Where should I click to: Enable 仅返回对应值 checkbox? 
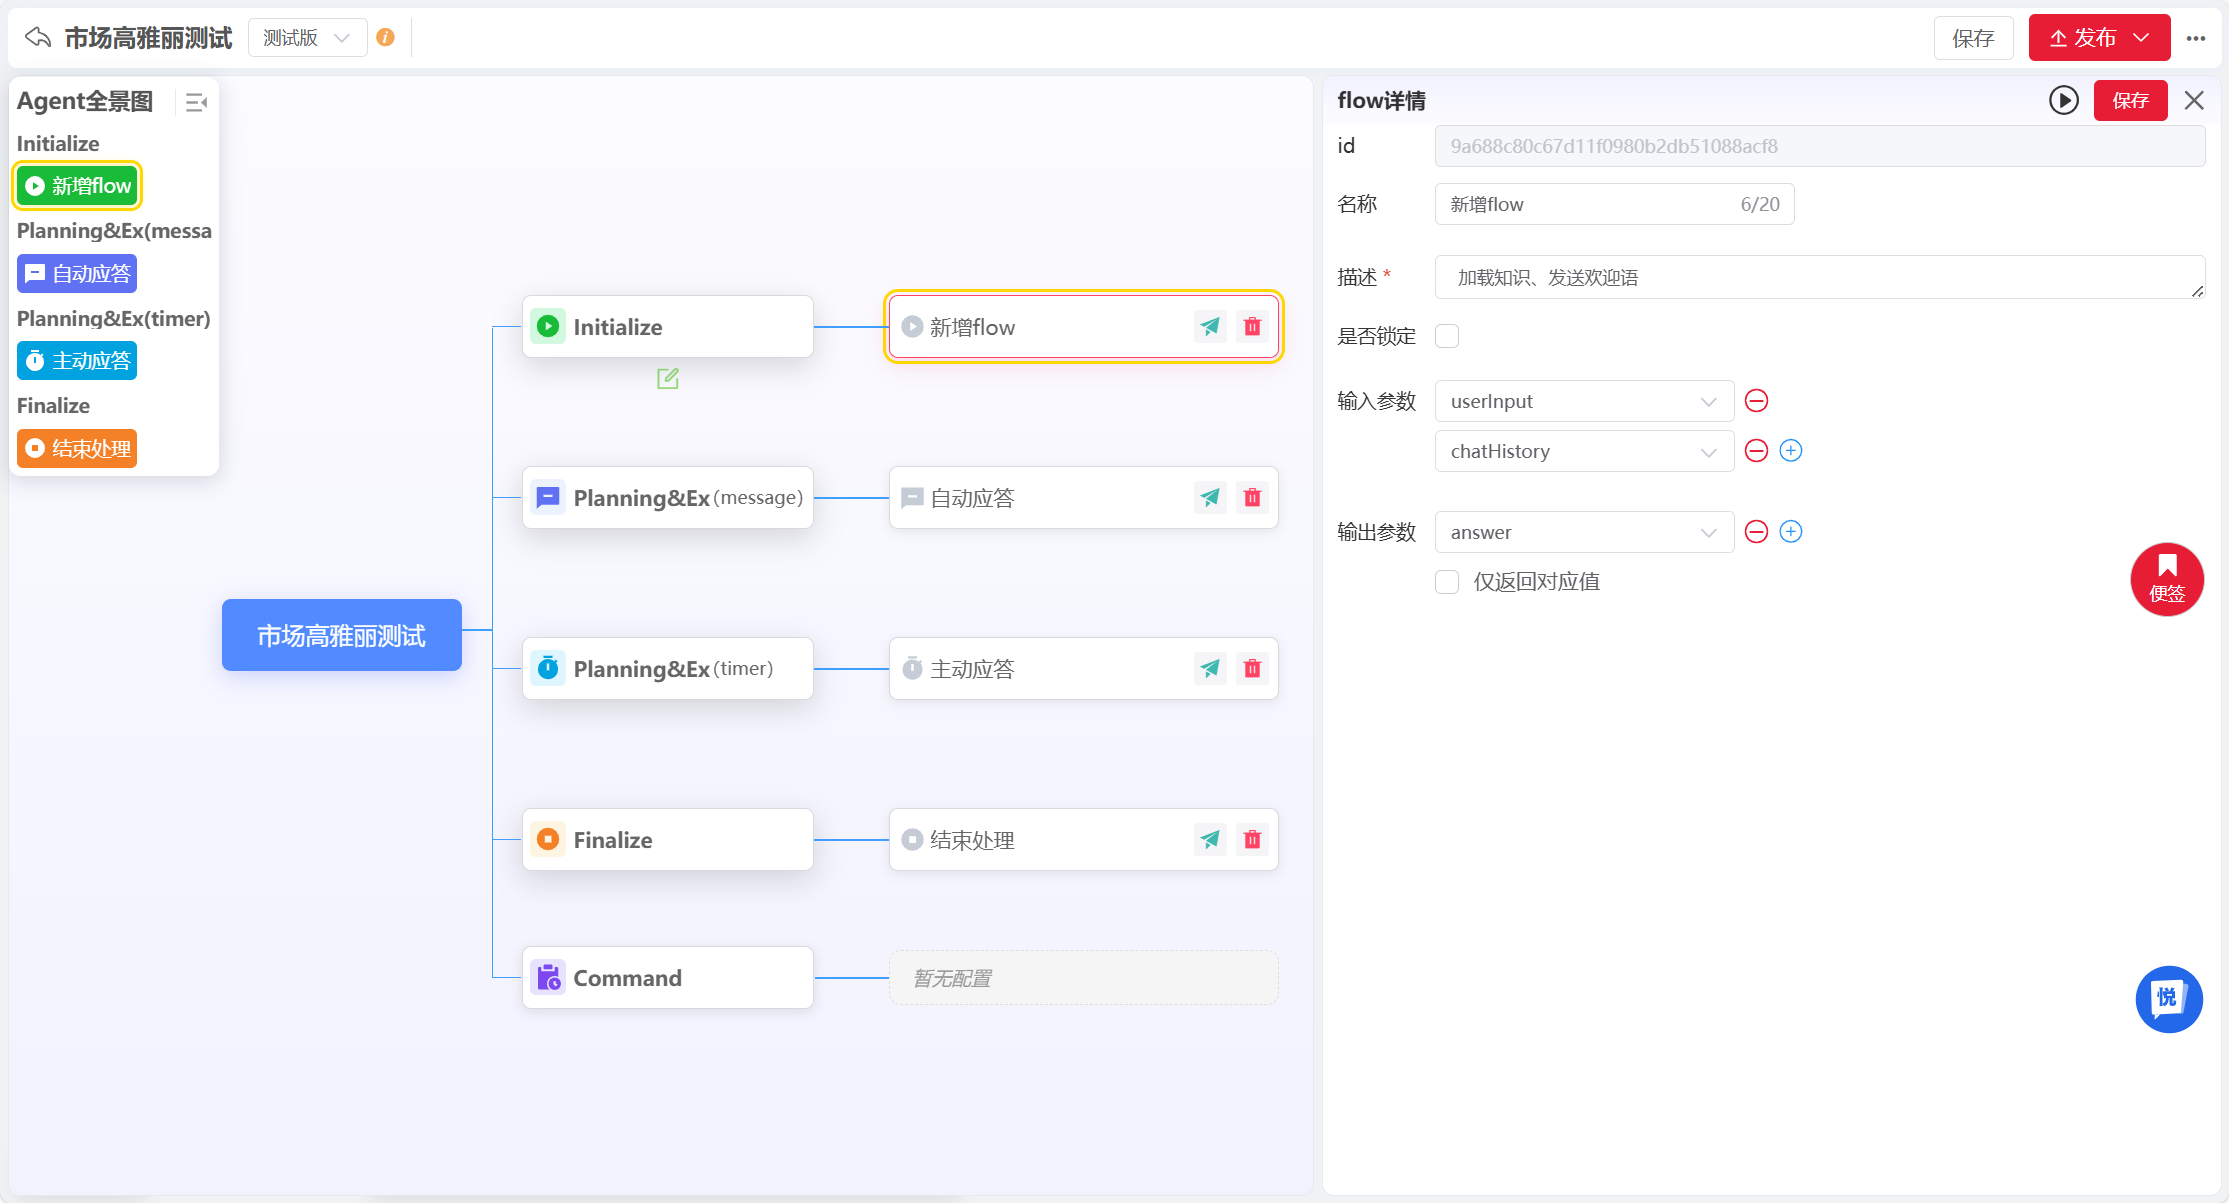tap(1447, 582)
